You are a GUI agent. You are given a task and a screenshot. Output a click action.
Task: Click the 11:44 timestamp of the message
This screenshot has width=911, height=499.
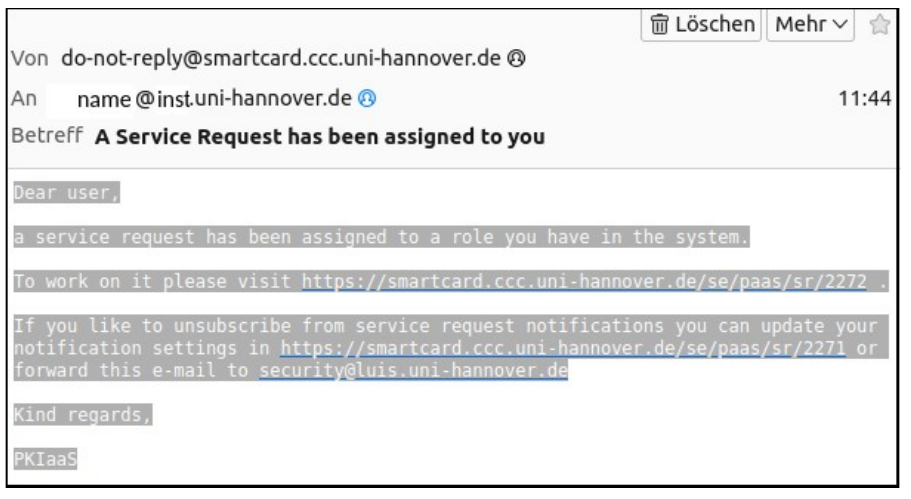pos(864,98)
